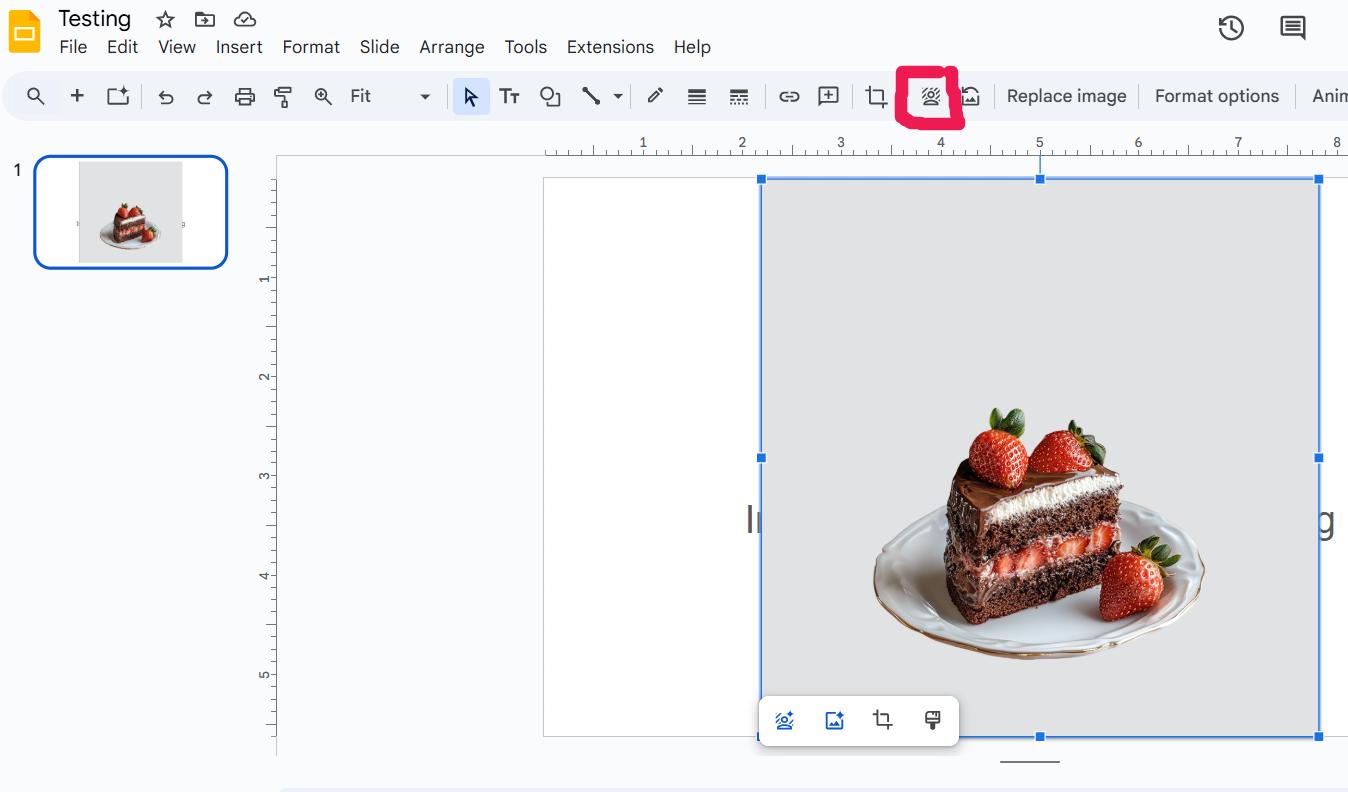Open the View menu
The image size is (1348, 792).
177,47
